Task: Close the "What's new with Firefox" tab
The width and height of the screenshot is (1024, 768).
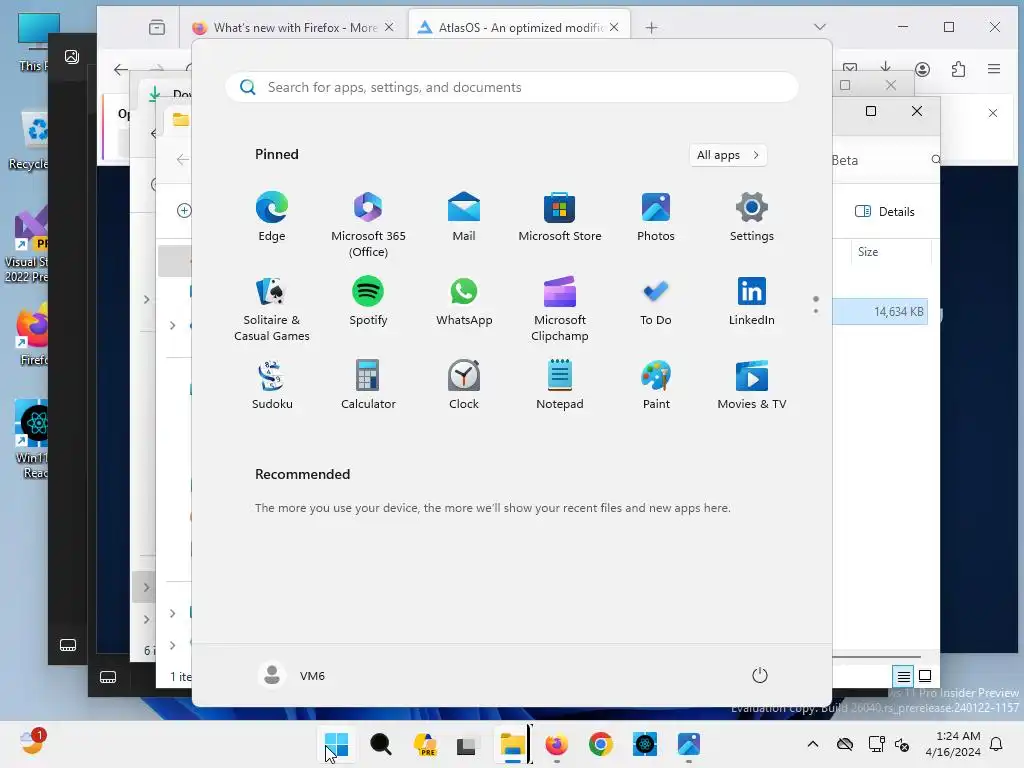Action: tap(389, 27)
